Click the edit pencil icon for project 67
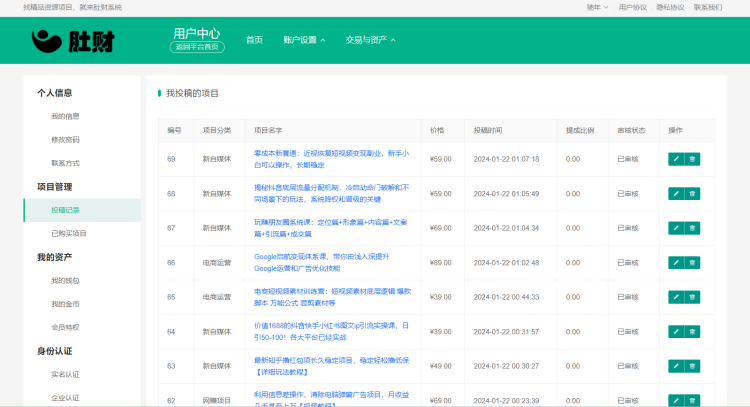The width and height of the screenshot is (750, 407). coord(676,228)
